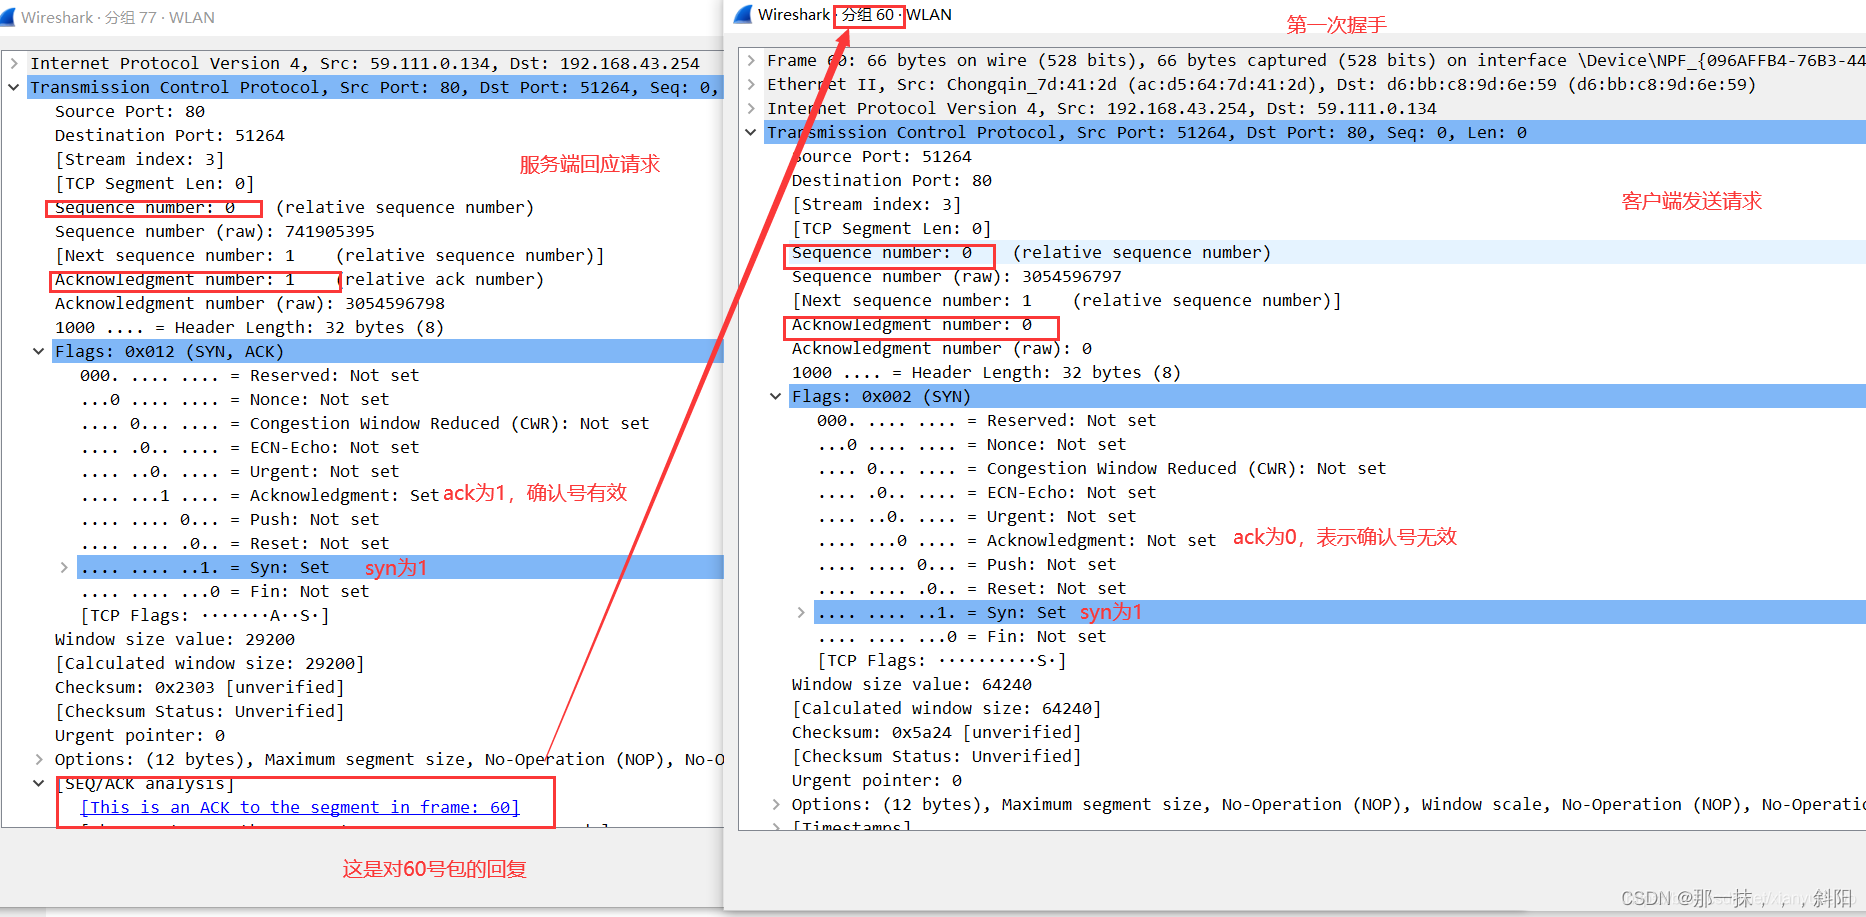
Task: Select Acknowledgment number (raw): 3054596798
Action: click(x=250, y=303)
